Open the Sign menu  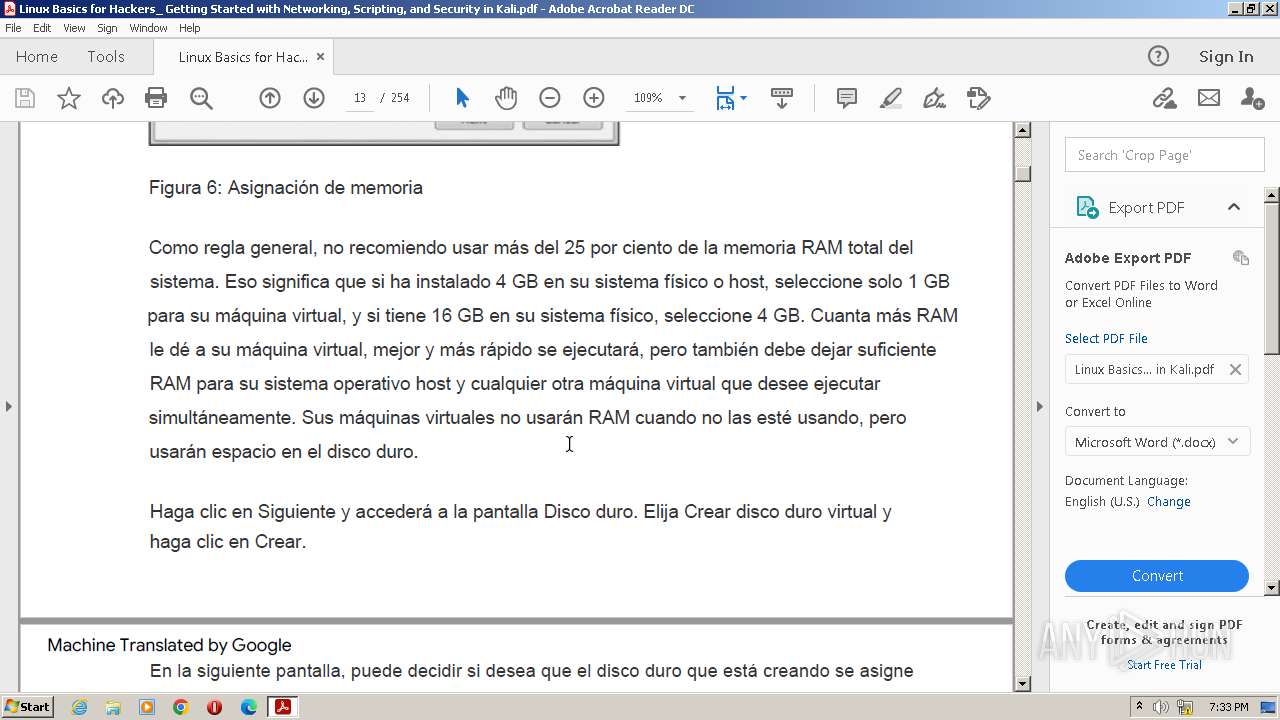click(x=107, y=28)
